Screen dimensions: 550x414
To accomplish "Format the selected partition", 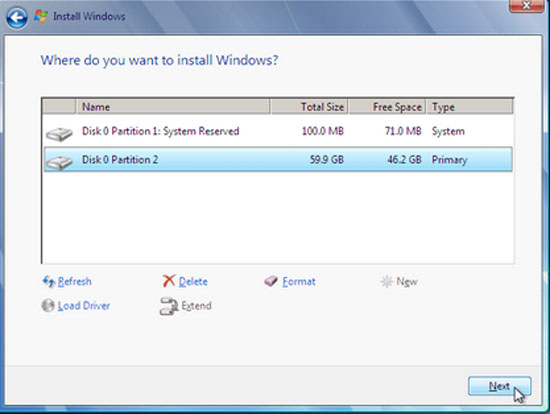I will tap(299, 281).
